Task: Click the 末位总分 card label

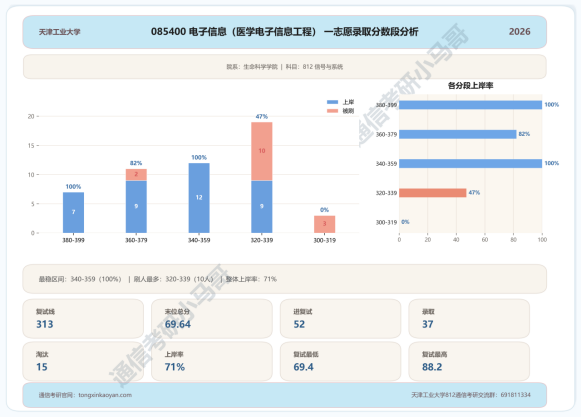Action: pos(177,312)
